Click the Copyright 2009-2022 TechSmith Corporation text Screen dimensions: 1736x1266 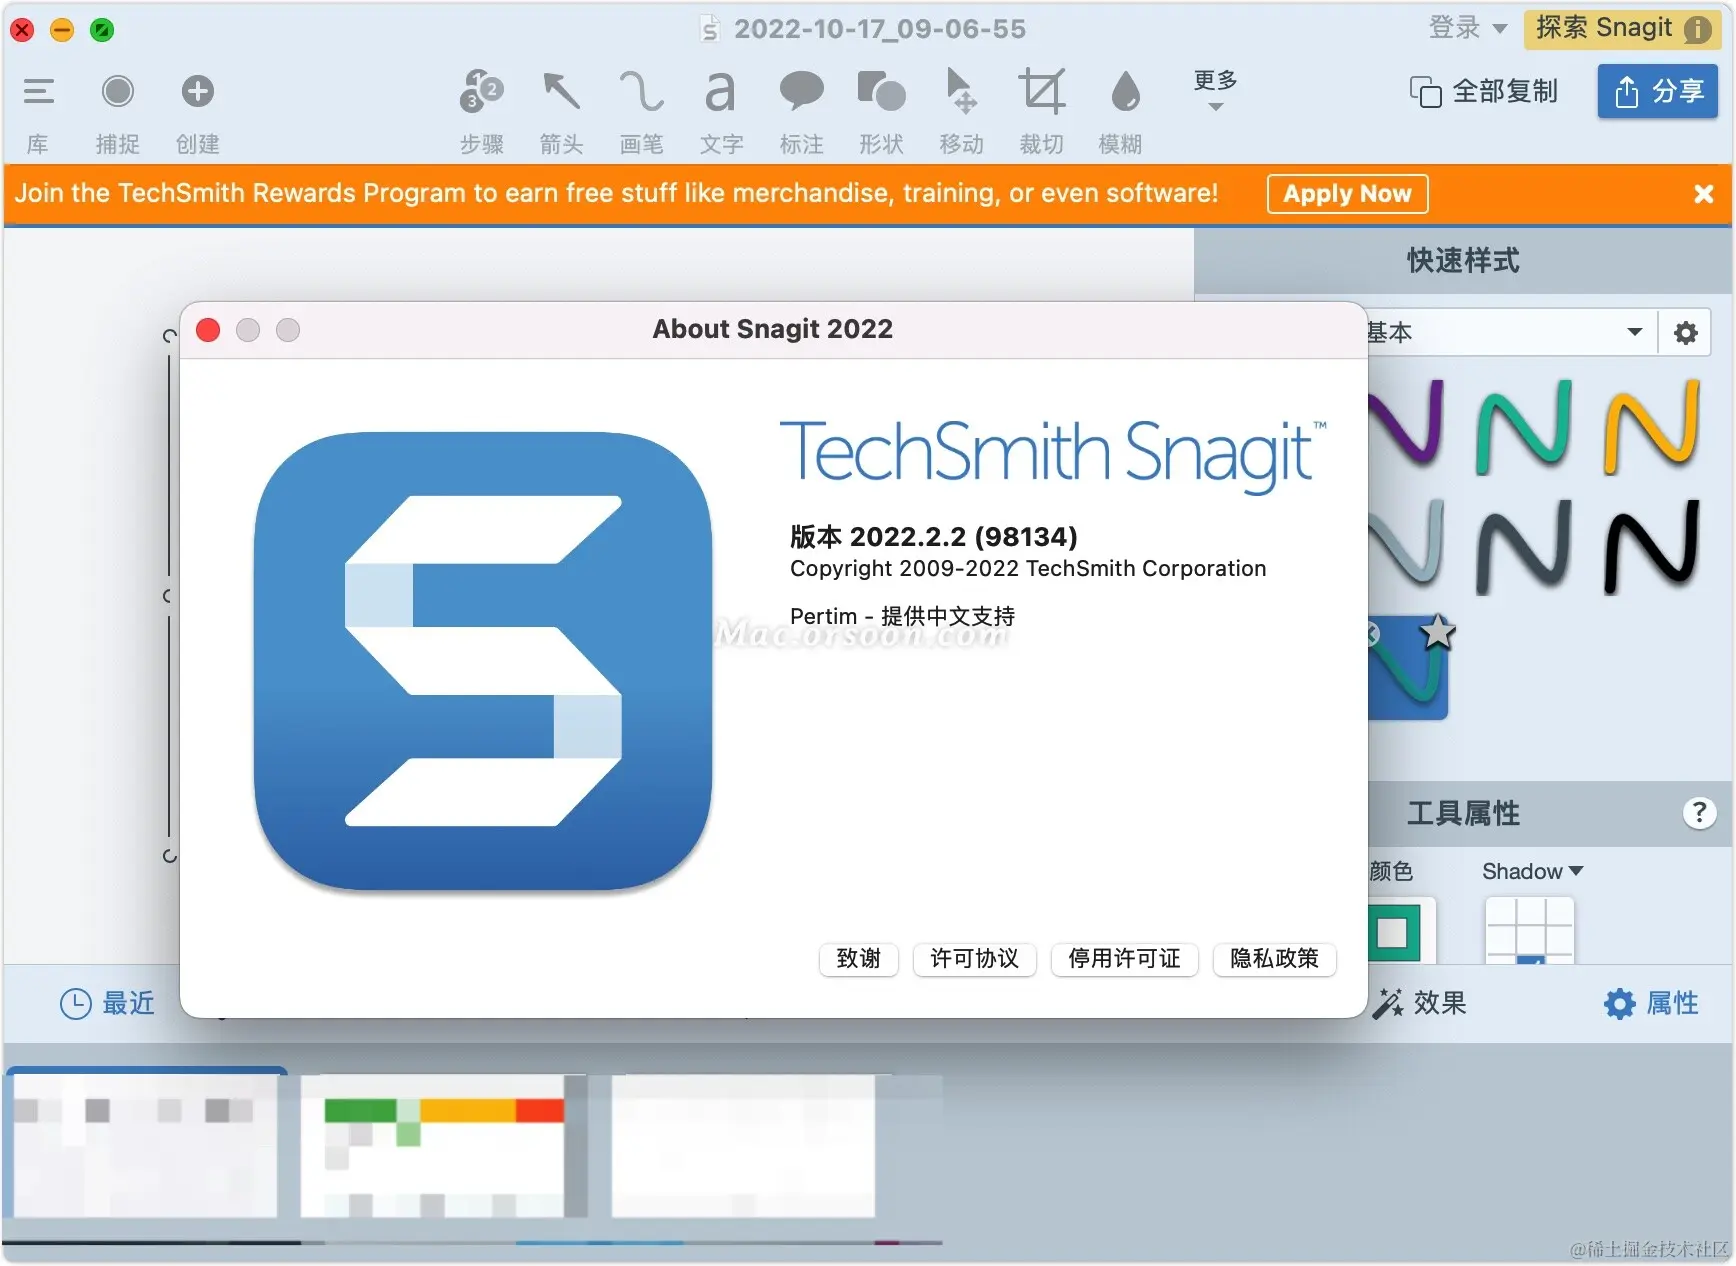click(x=1028, y=569)
